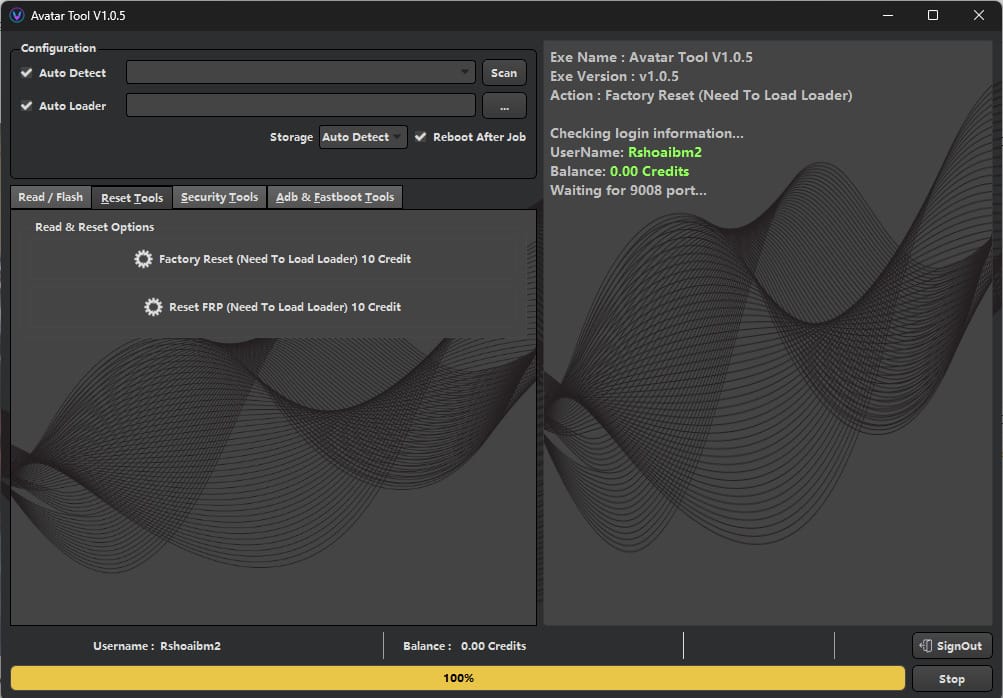Toggle the Reboot After Job checkbox
The height and width of the screenshot is (698, 1003).
421,137
